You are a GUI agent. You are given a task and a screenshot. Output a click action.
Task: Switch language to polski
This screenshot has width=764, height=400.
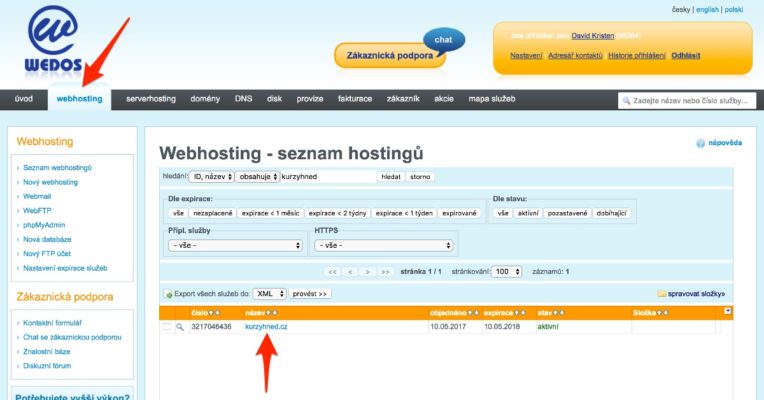[x=734, y=9]
